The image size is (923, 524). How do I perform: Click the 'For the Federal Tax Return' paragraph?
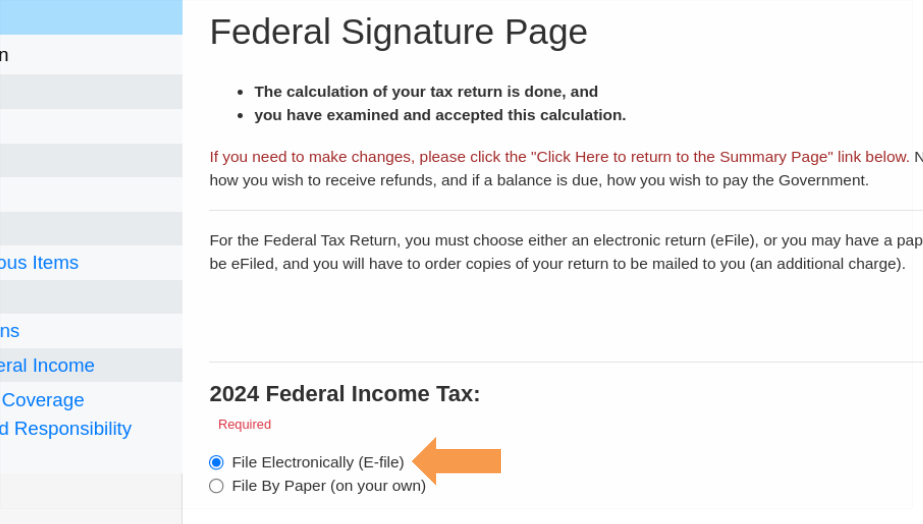[x=566, y=252]
